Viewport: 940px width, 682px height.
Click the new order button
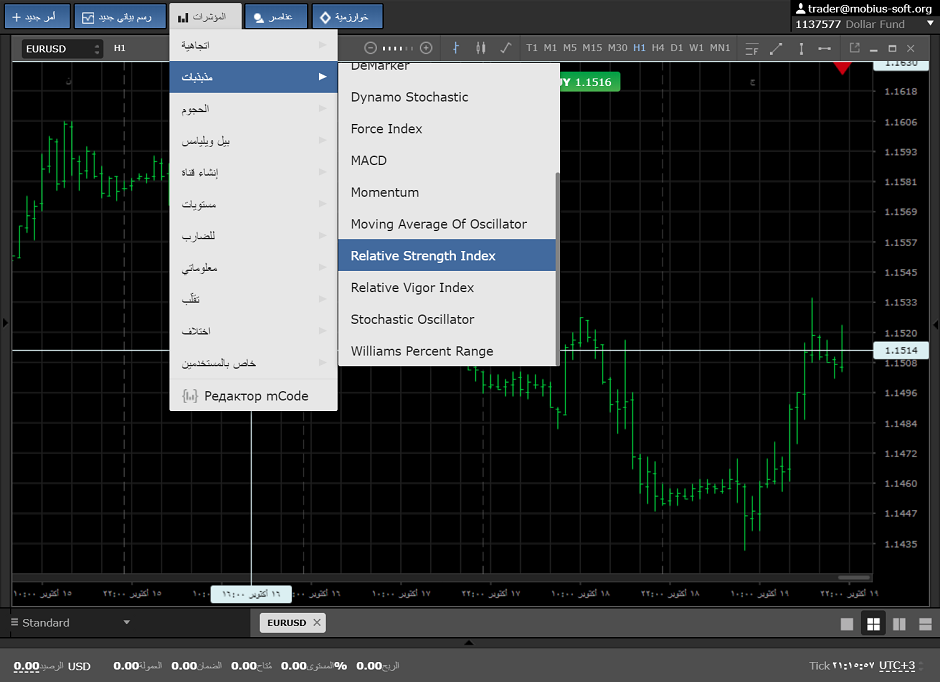point(37,16)
